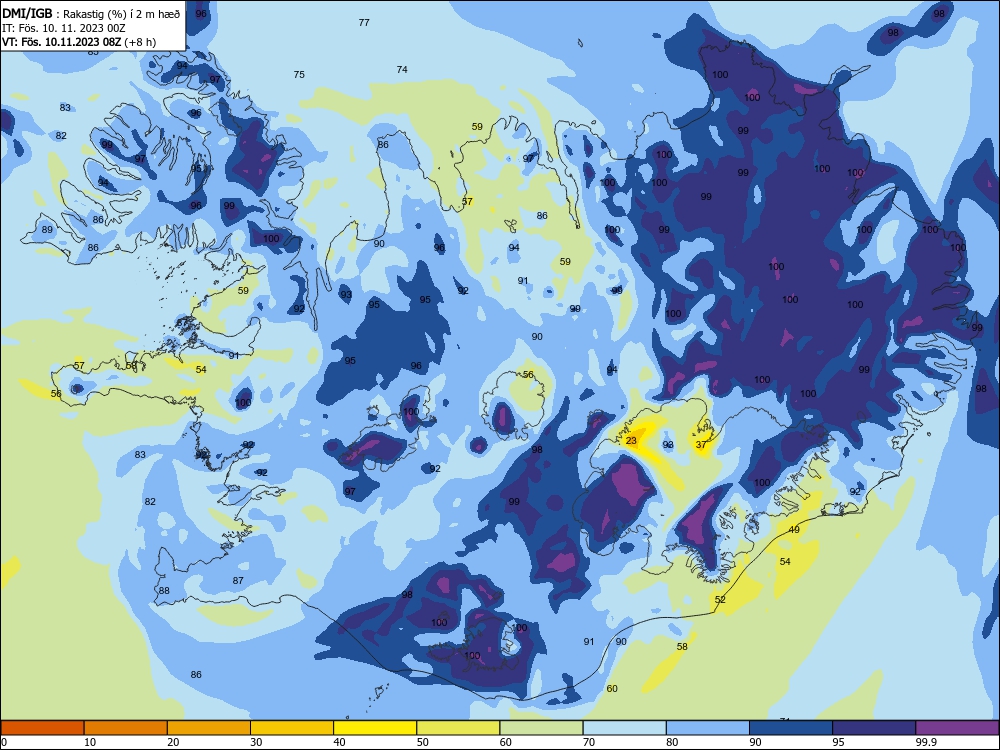The height and width of the screenshot is (750, 1000).
Task: Click the humidity value 60 on the map
Action: [x=612, y=689]
